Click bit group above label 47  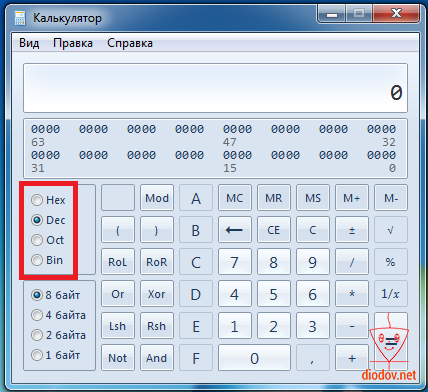pos(237,129)
